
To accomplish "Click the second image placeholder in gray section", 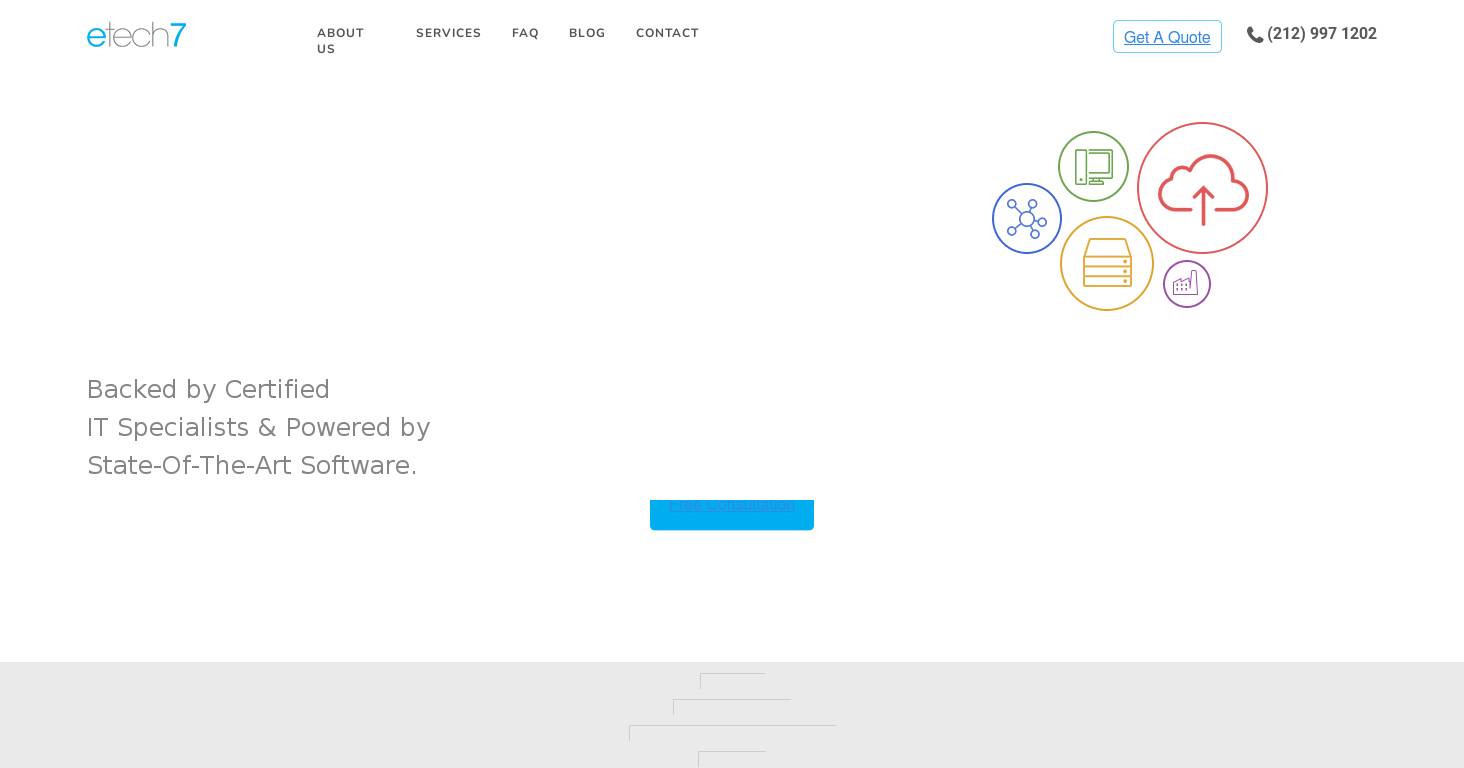I will 732,707.
